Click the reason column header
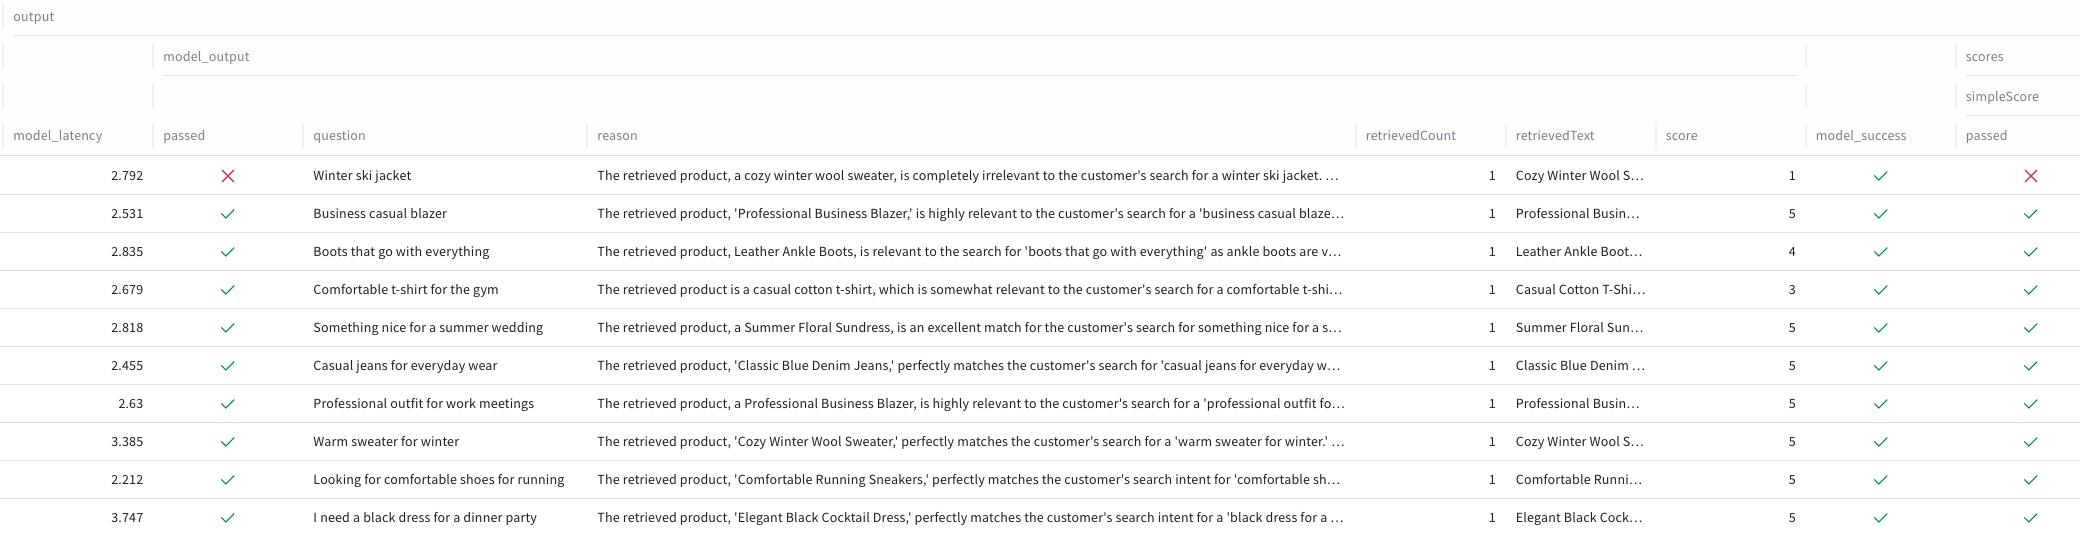Screen dimensions: 2080x535 (x=617, y=136)
